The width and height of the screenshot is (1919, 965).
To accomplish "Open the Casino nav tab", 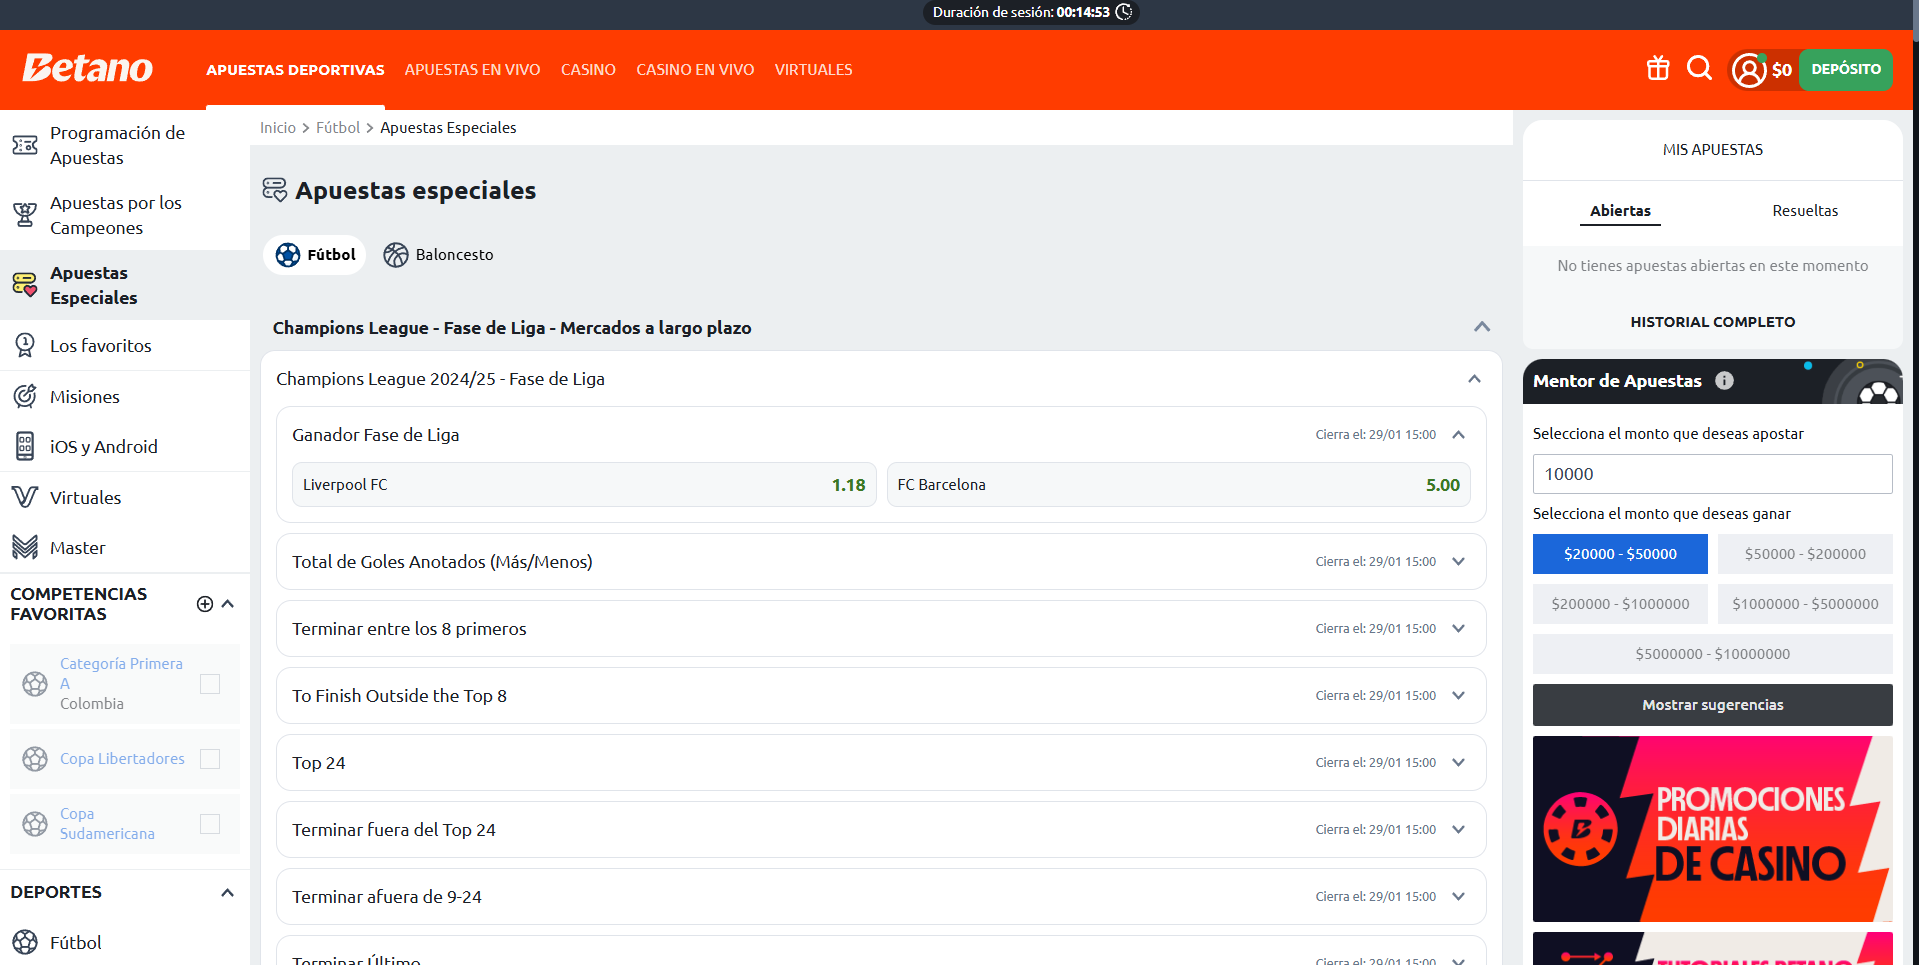I will point(588,70).
